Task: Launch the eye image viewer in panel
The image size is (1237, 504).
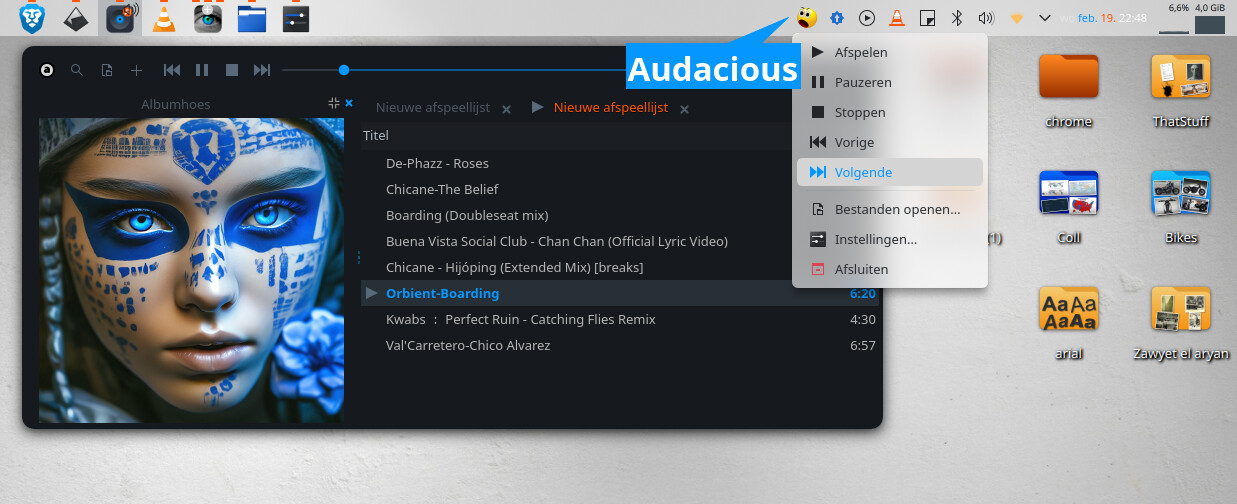Action: coord(208,18)
